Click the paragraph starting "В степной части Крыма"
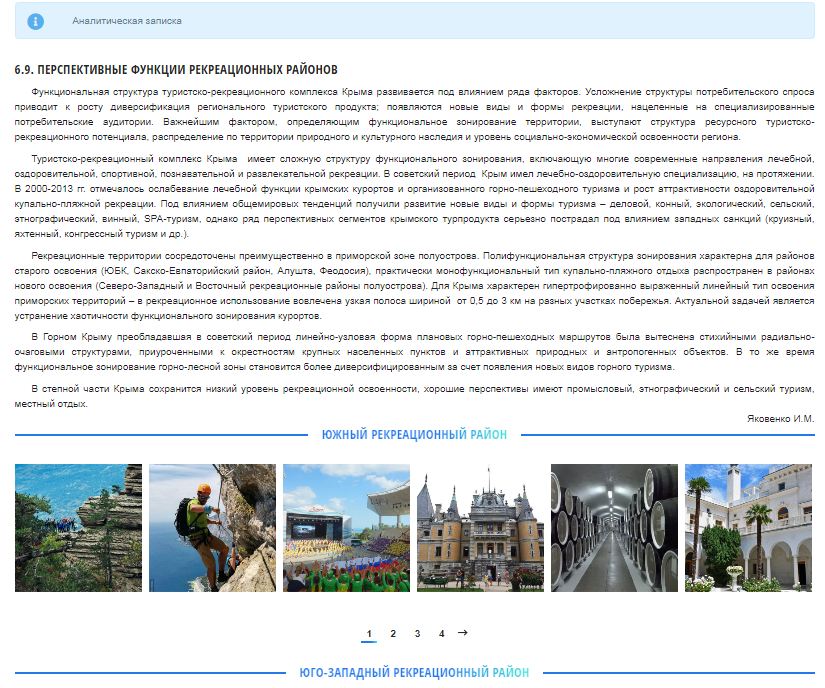This screenshot has height=688, width=825. [x=414, y=396]
